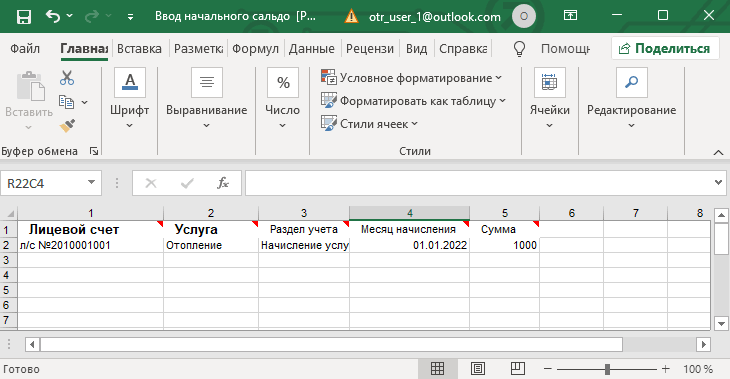
Task: Expand the formula bar
Action: 718,183
